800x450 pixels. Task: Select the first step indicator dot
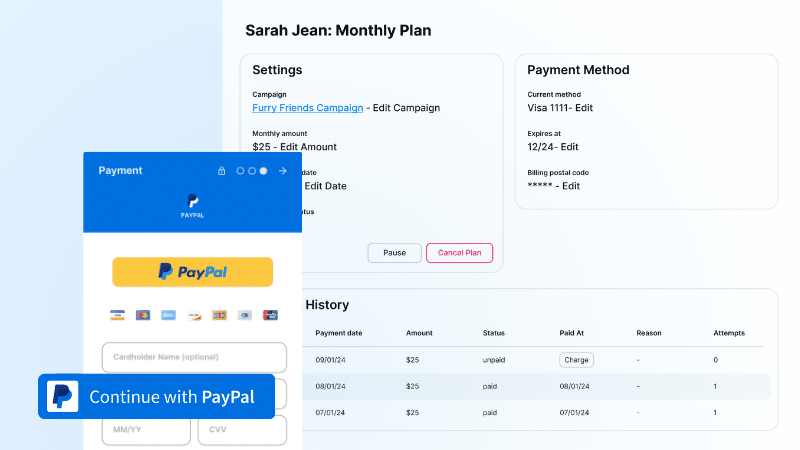click(x=240, y=171)
